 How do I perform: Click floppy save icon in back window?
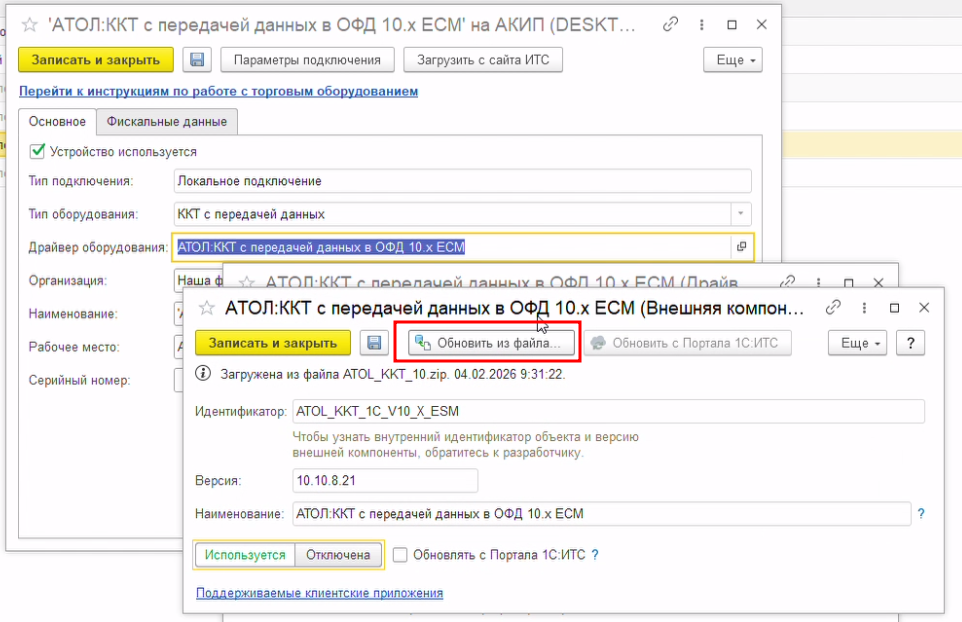coord(197,60)
